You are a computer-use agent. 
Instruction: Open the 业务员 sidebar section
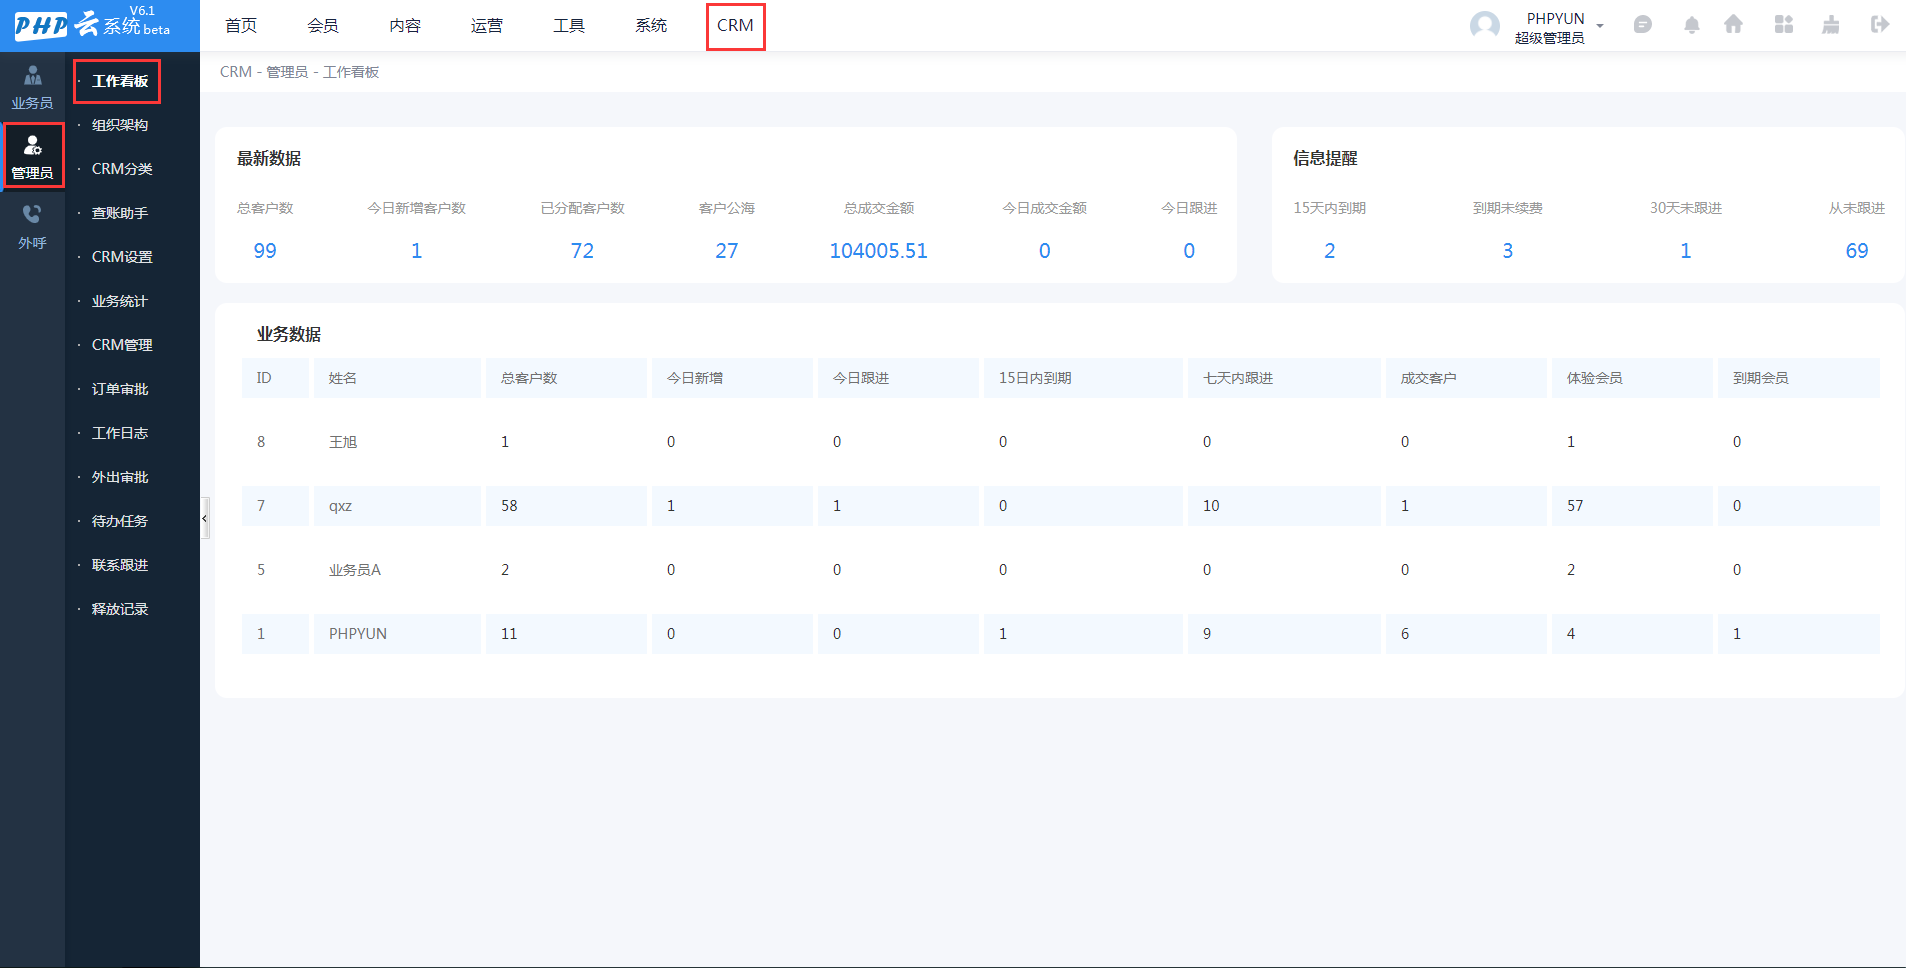[x=32, y=87]
